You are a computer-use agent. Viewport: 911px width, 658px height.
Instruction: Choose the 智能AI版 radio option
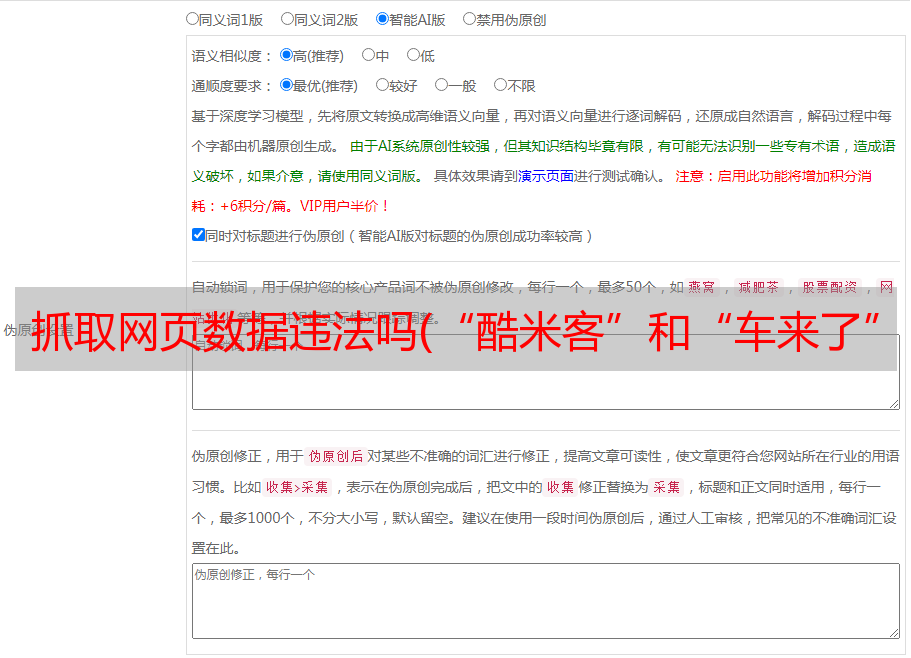(x=382, y=19)
